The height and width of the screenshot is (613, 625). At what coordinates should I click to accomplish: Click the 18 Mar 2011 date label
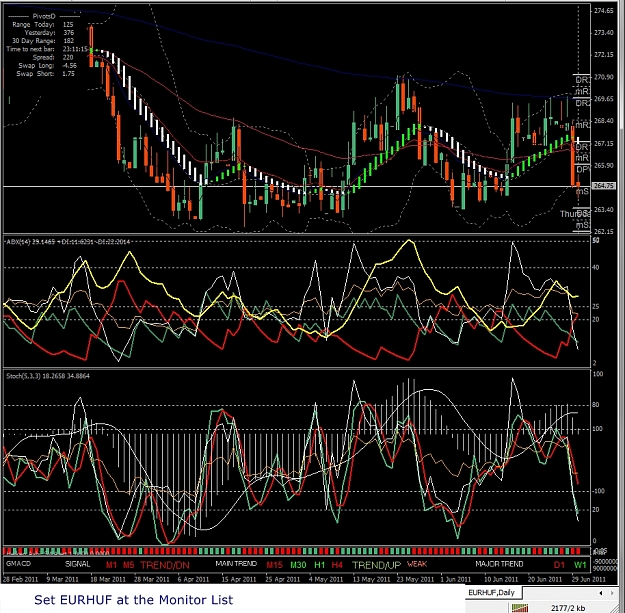(x=108, y=579)
